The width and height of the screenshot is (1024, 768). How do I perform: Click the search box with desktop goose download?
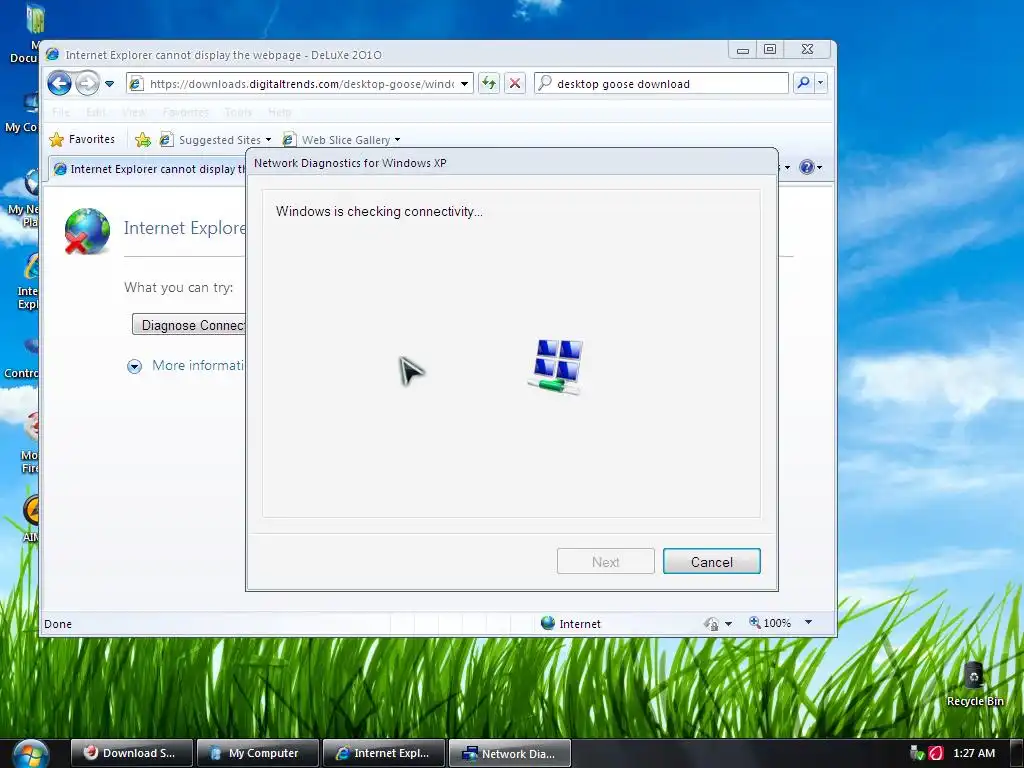pyautogui.click(x=661, y=84)
